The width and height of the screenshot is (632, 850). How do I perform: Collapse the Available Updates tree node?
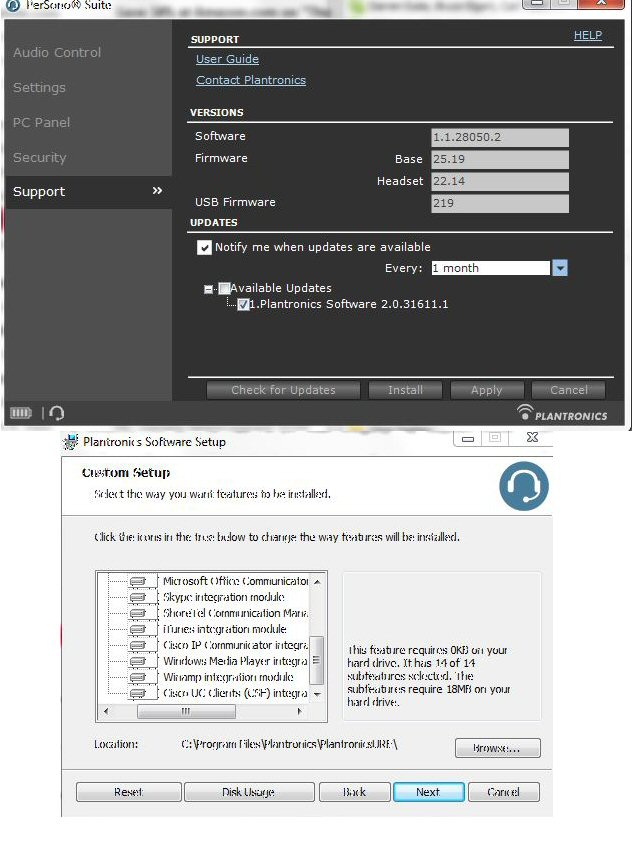point(208,289)
